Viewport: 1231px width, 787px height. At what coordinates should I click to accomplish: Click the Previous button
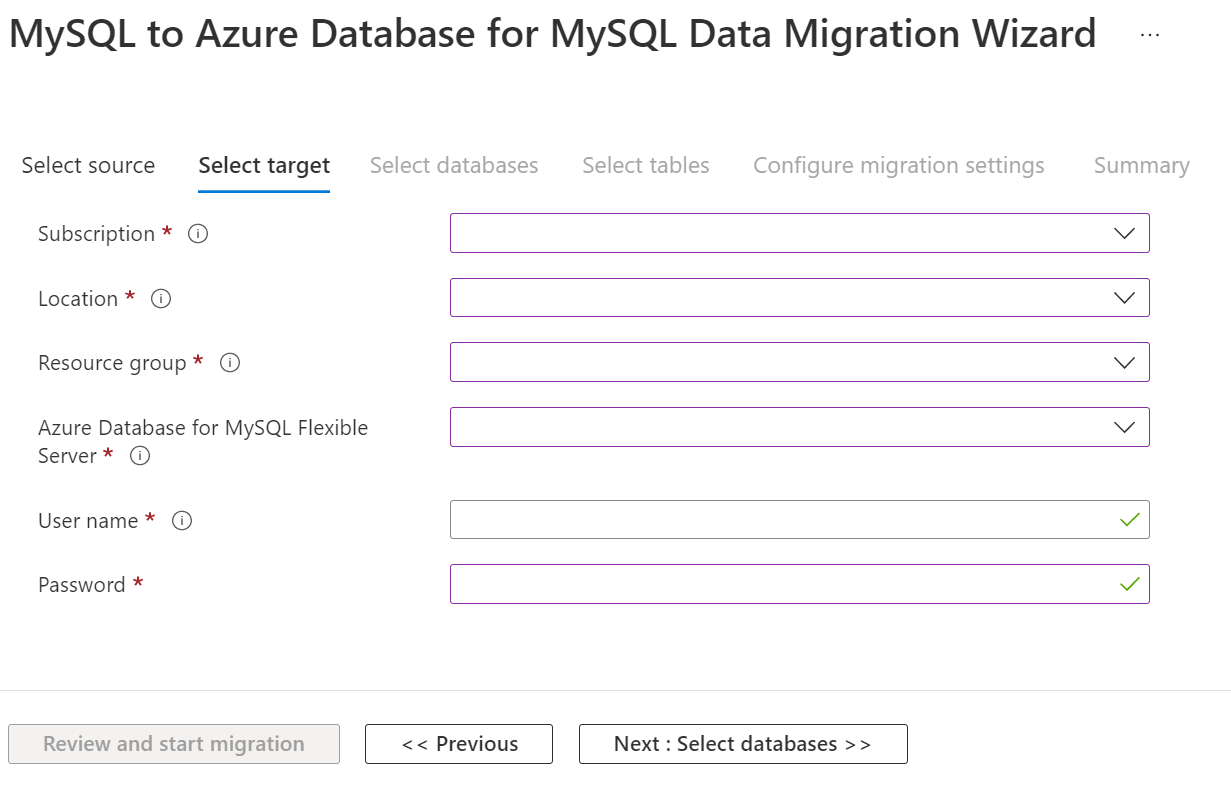pos(458,744)
